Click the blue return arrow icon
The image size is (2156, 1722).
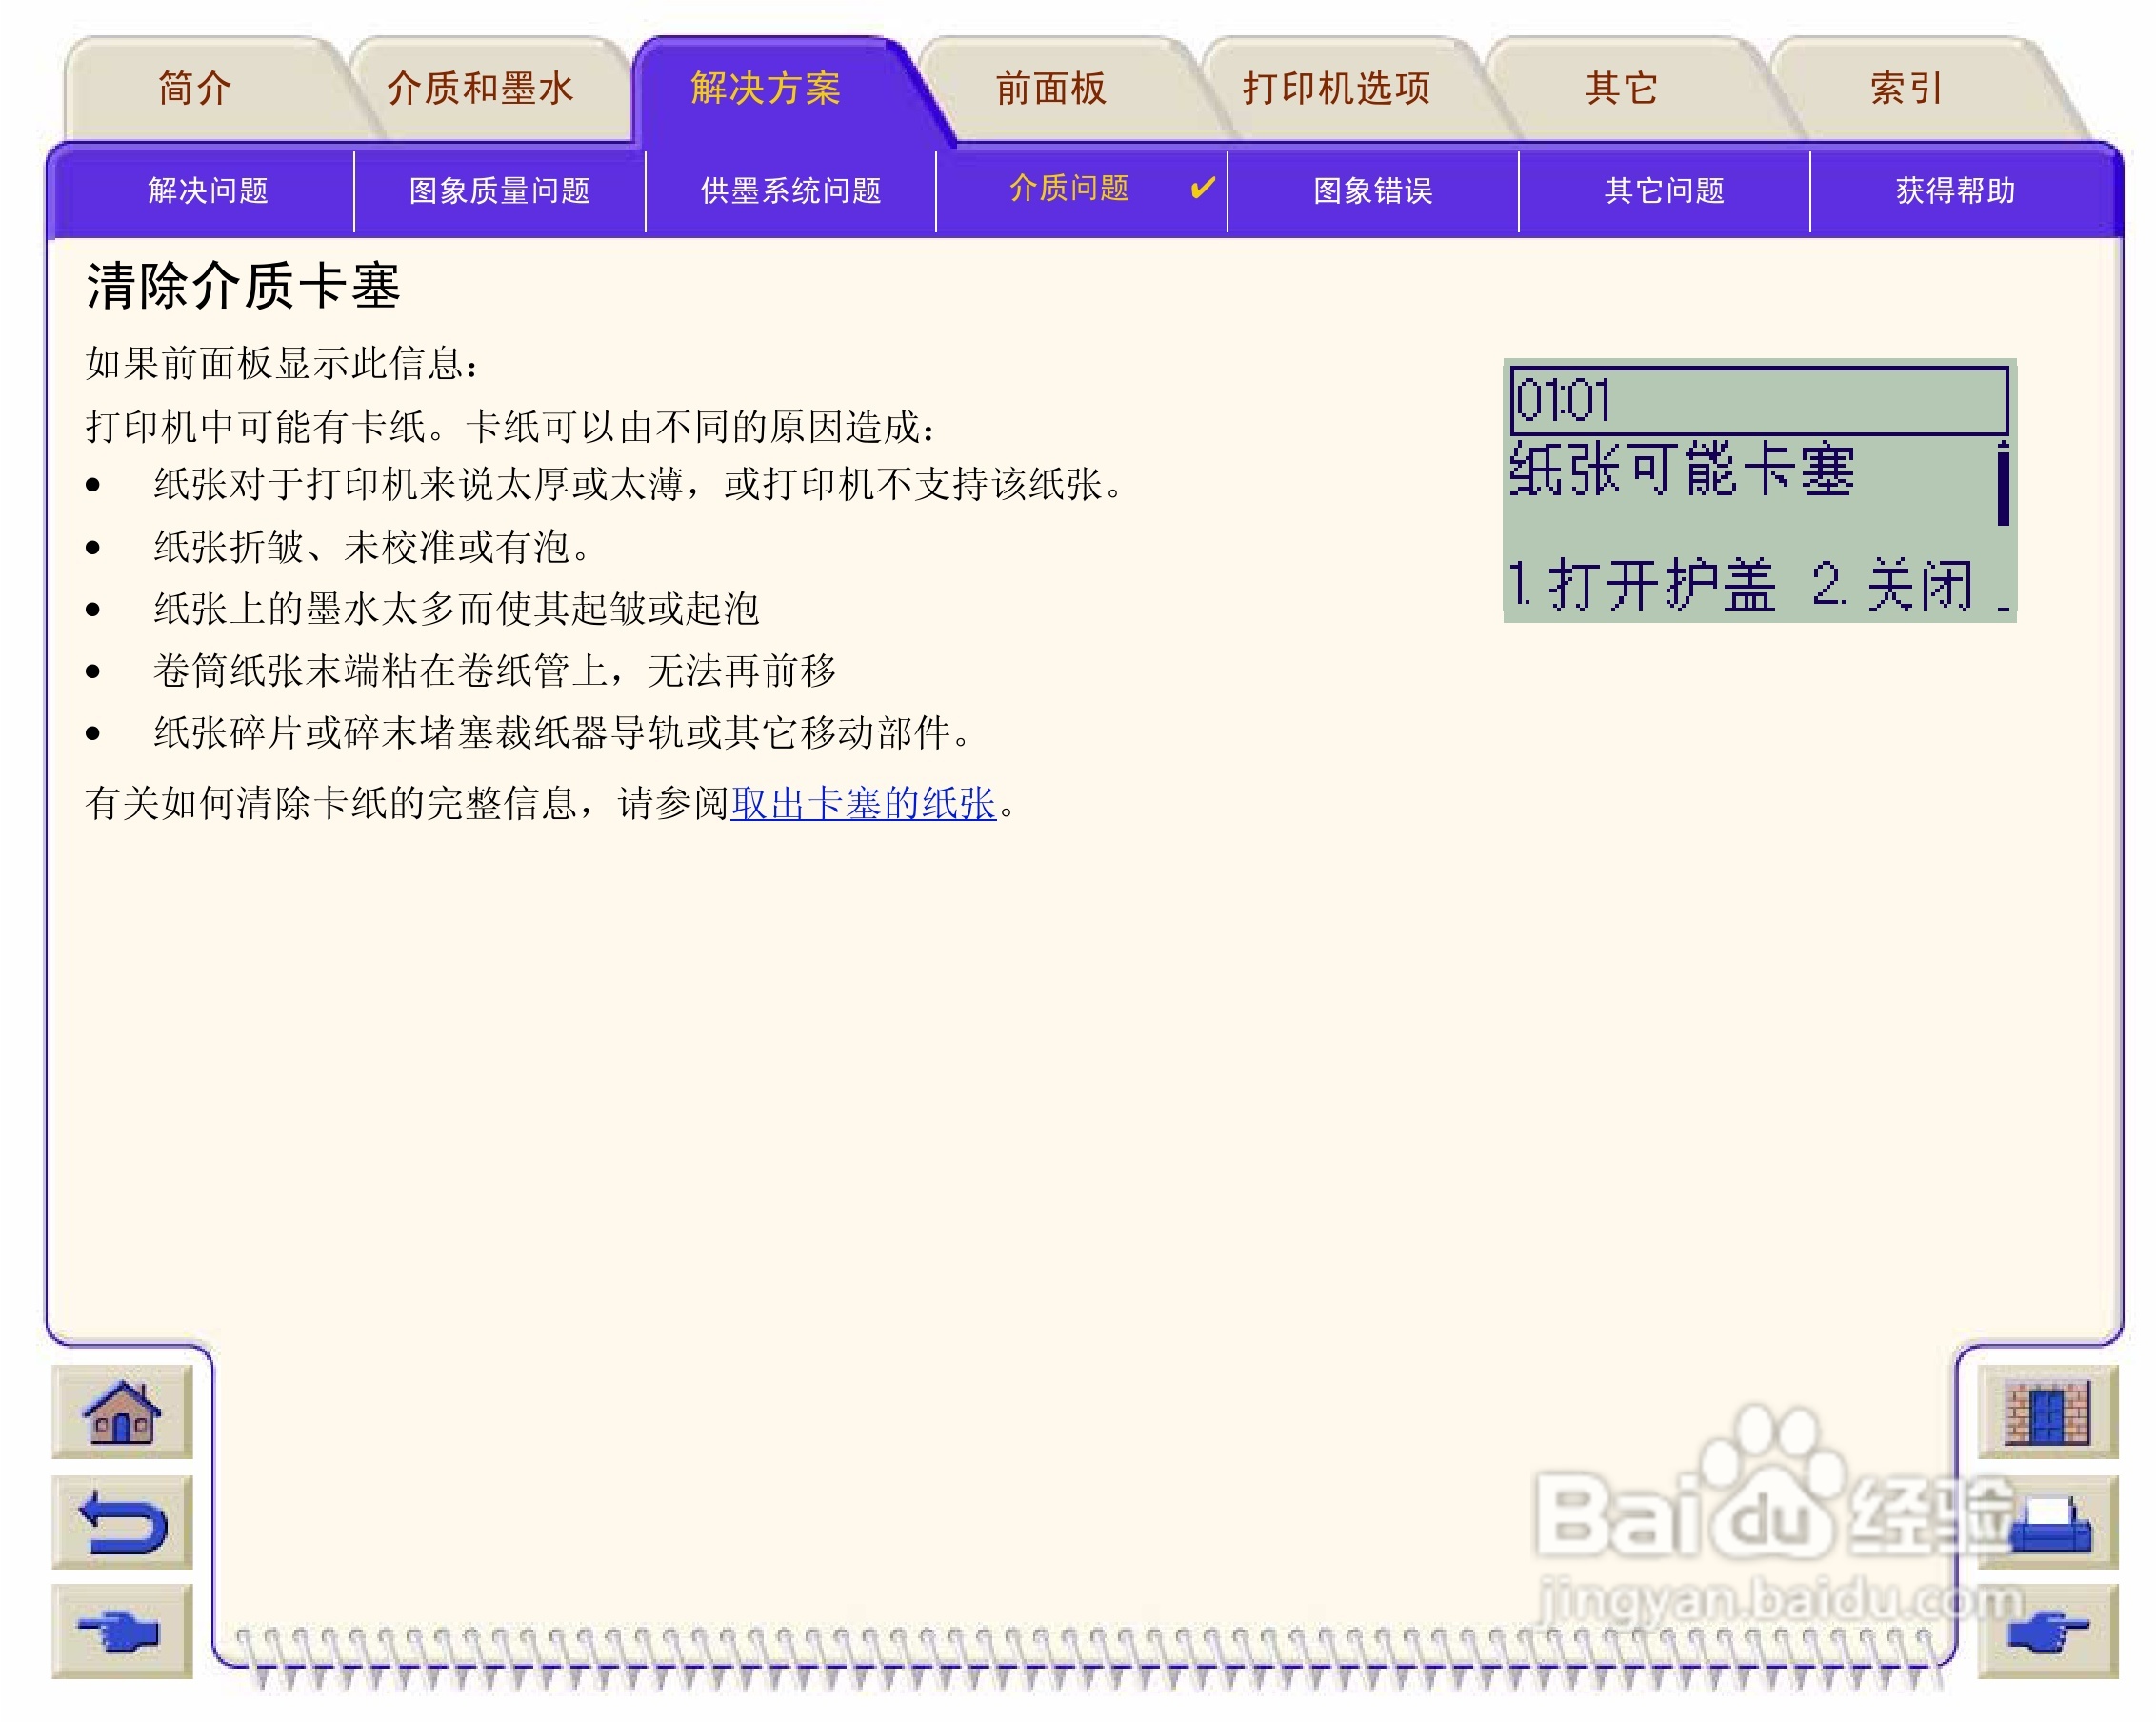(x=121, y=1521)
